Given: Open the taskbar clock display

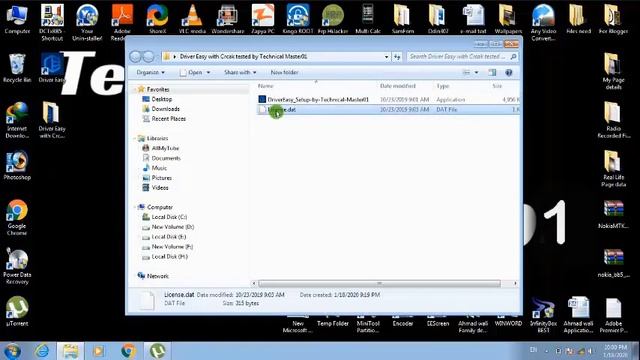Looking at the screenshot, I should point(616,351).
